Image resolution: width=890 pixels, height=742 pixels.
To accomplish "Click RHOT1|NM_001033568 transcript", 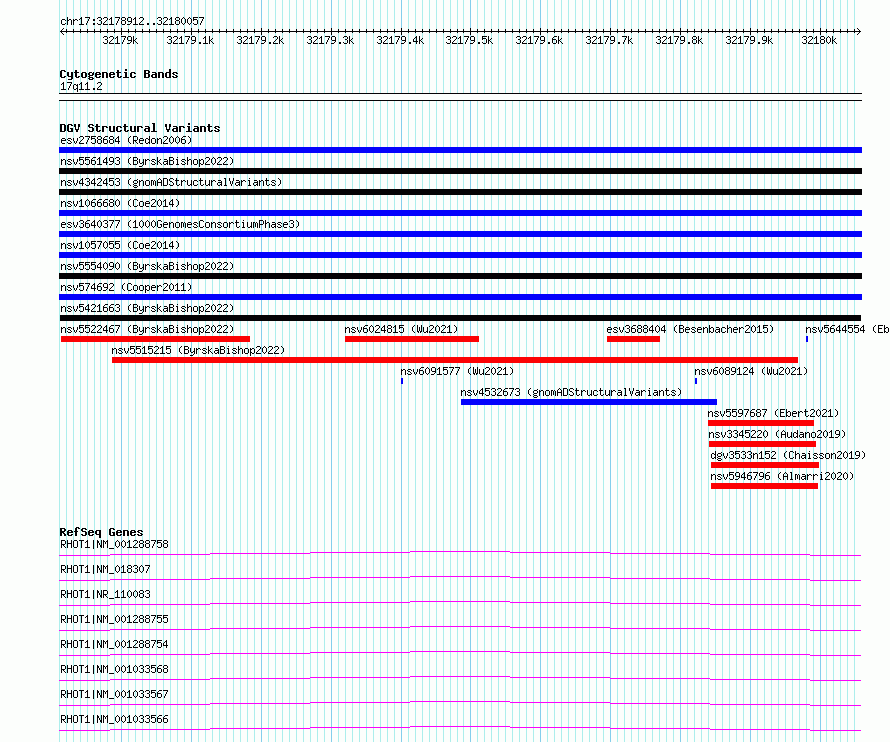I will pyautogui.click(x=114, y=669).
